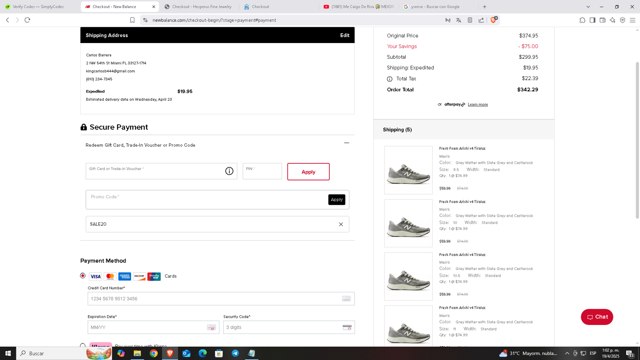Image resolution: width=640 pixels, height=360 pixels.
Task: Open File Explorer from the taskbar
Action: (x=137, y=353)
